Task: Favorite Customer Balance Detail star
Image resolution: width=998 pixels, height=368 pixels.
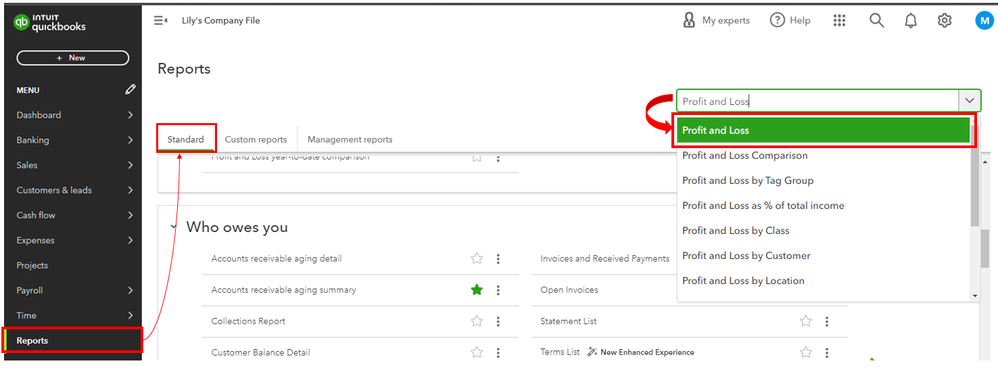Action: click(477, 352)
